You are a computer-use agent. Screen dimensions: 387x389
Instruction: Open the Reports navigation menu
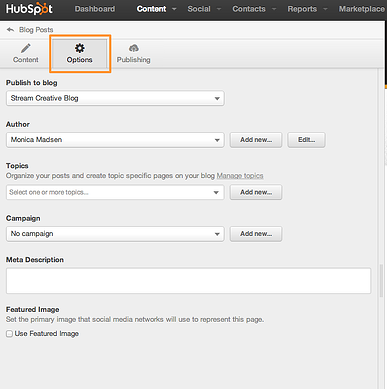coord(307,9)
